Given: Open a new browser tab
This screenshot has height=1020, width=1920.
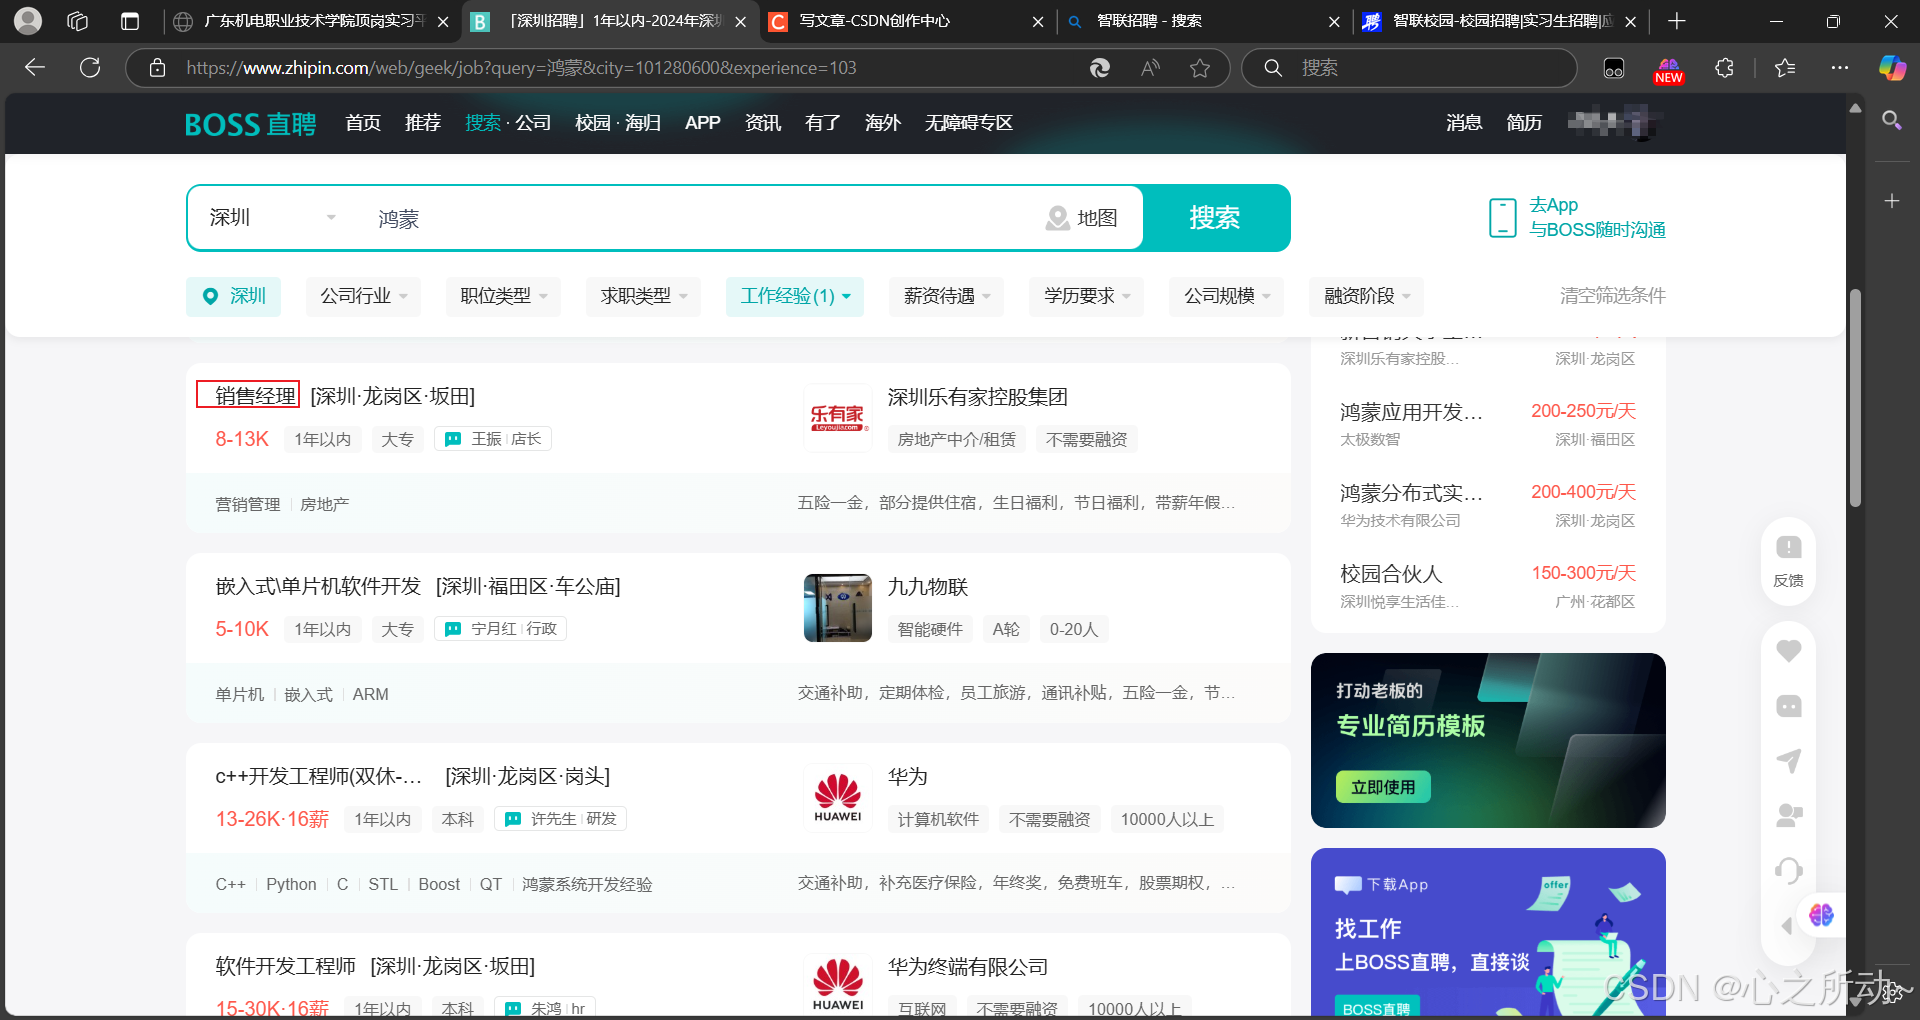Looking at the screenshot, I should point(1677,21).
